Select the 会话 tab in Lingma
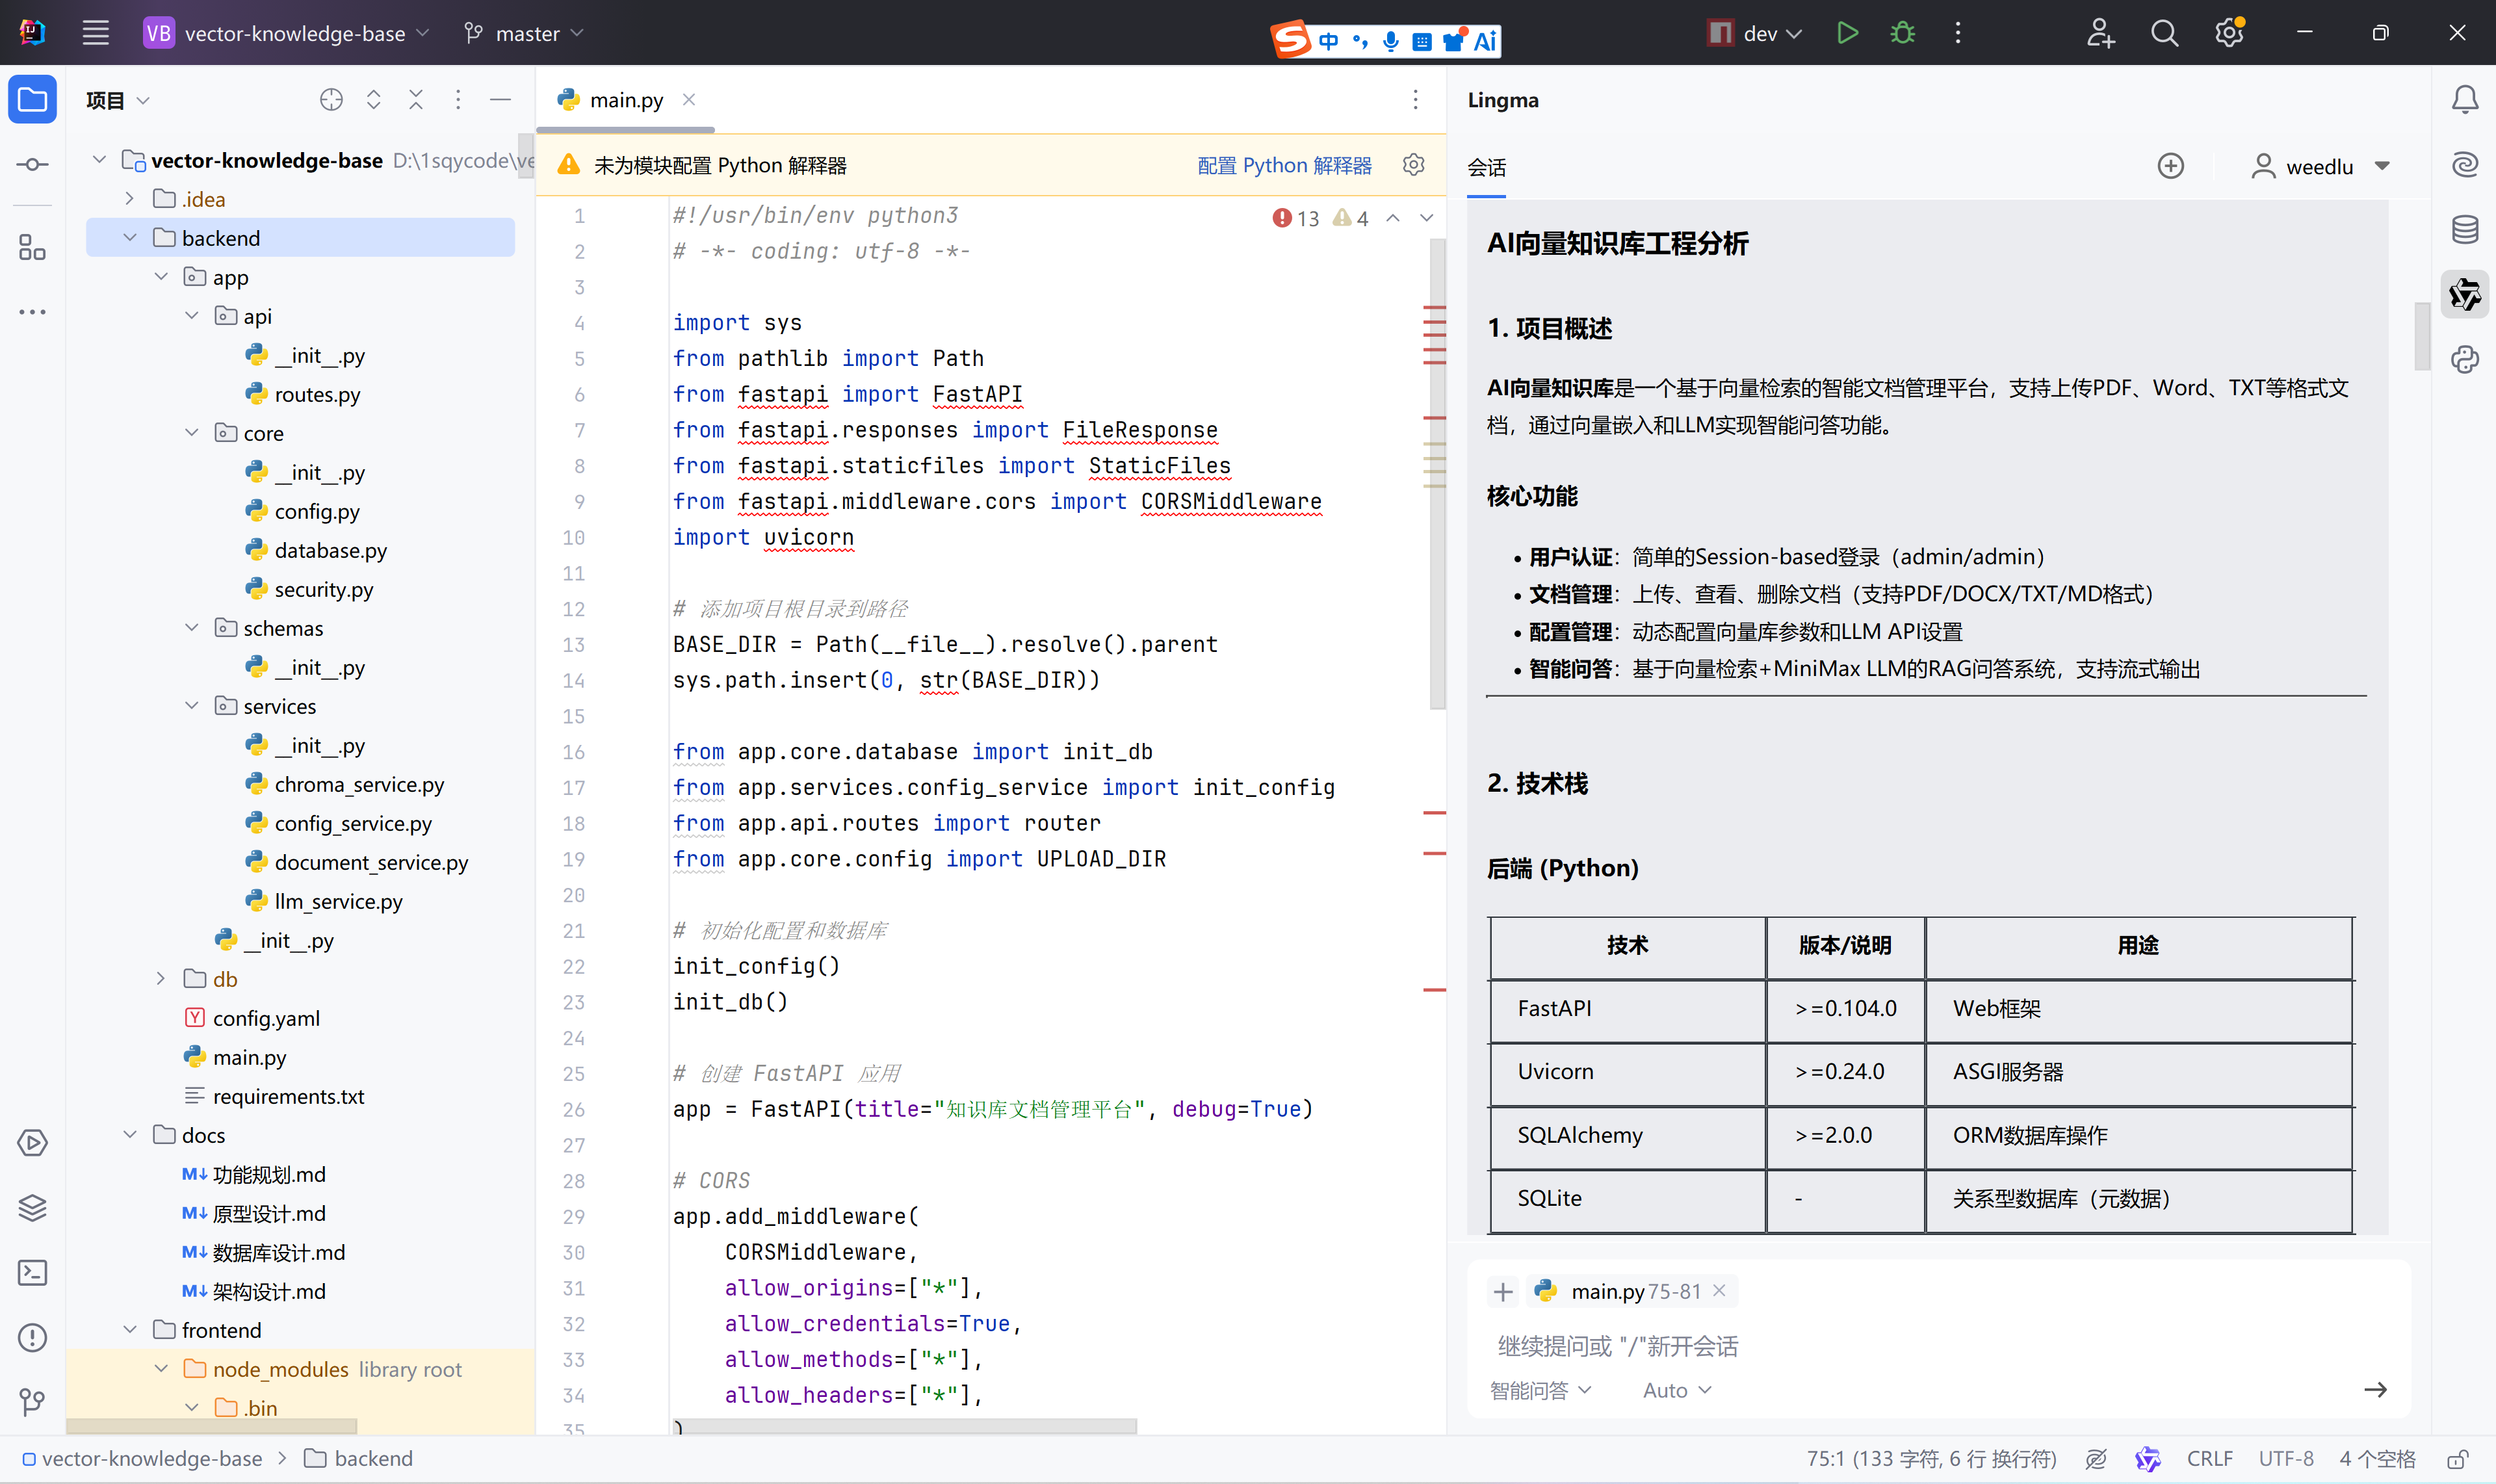2496x1484 pixels. (1486, 167)
